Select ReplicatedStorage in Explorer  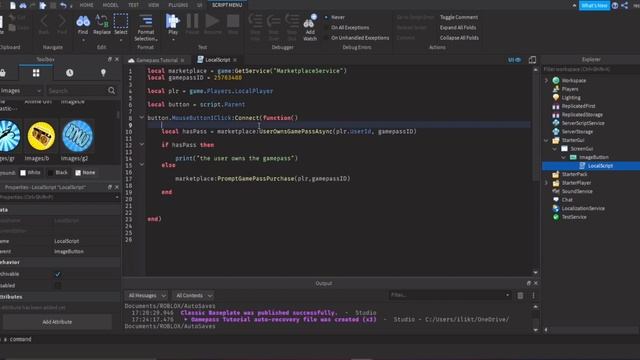tap(582, 115)
